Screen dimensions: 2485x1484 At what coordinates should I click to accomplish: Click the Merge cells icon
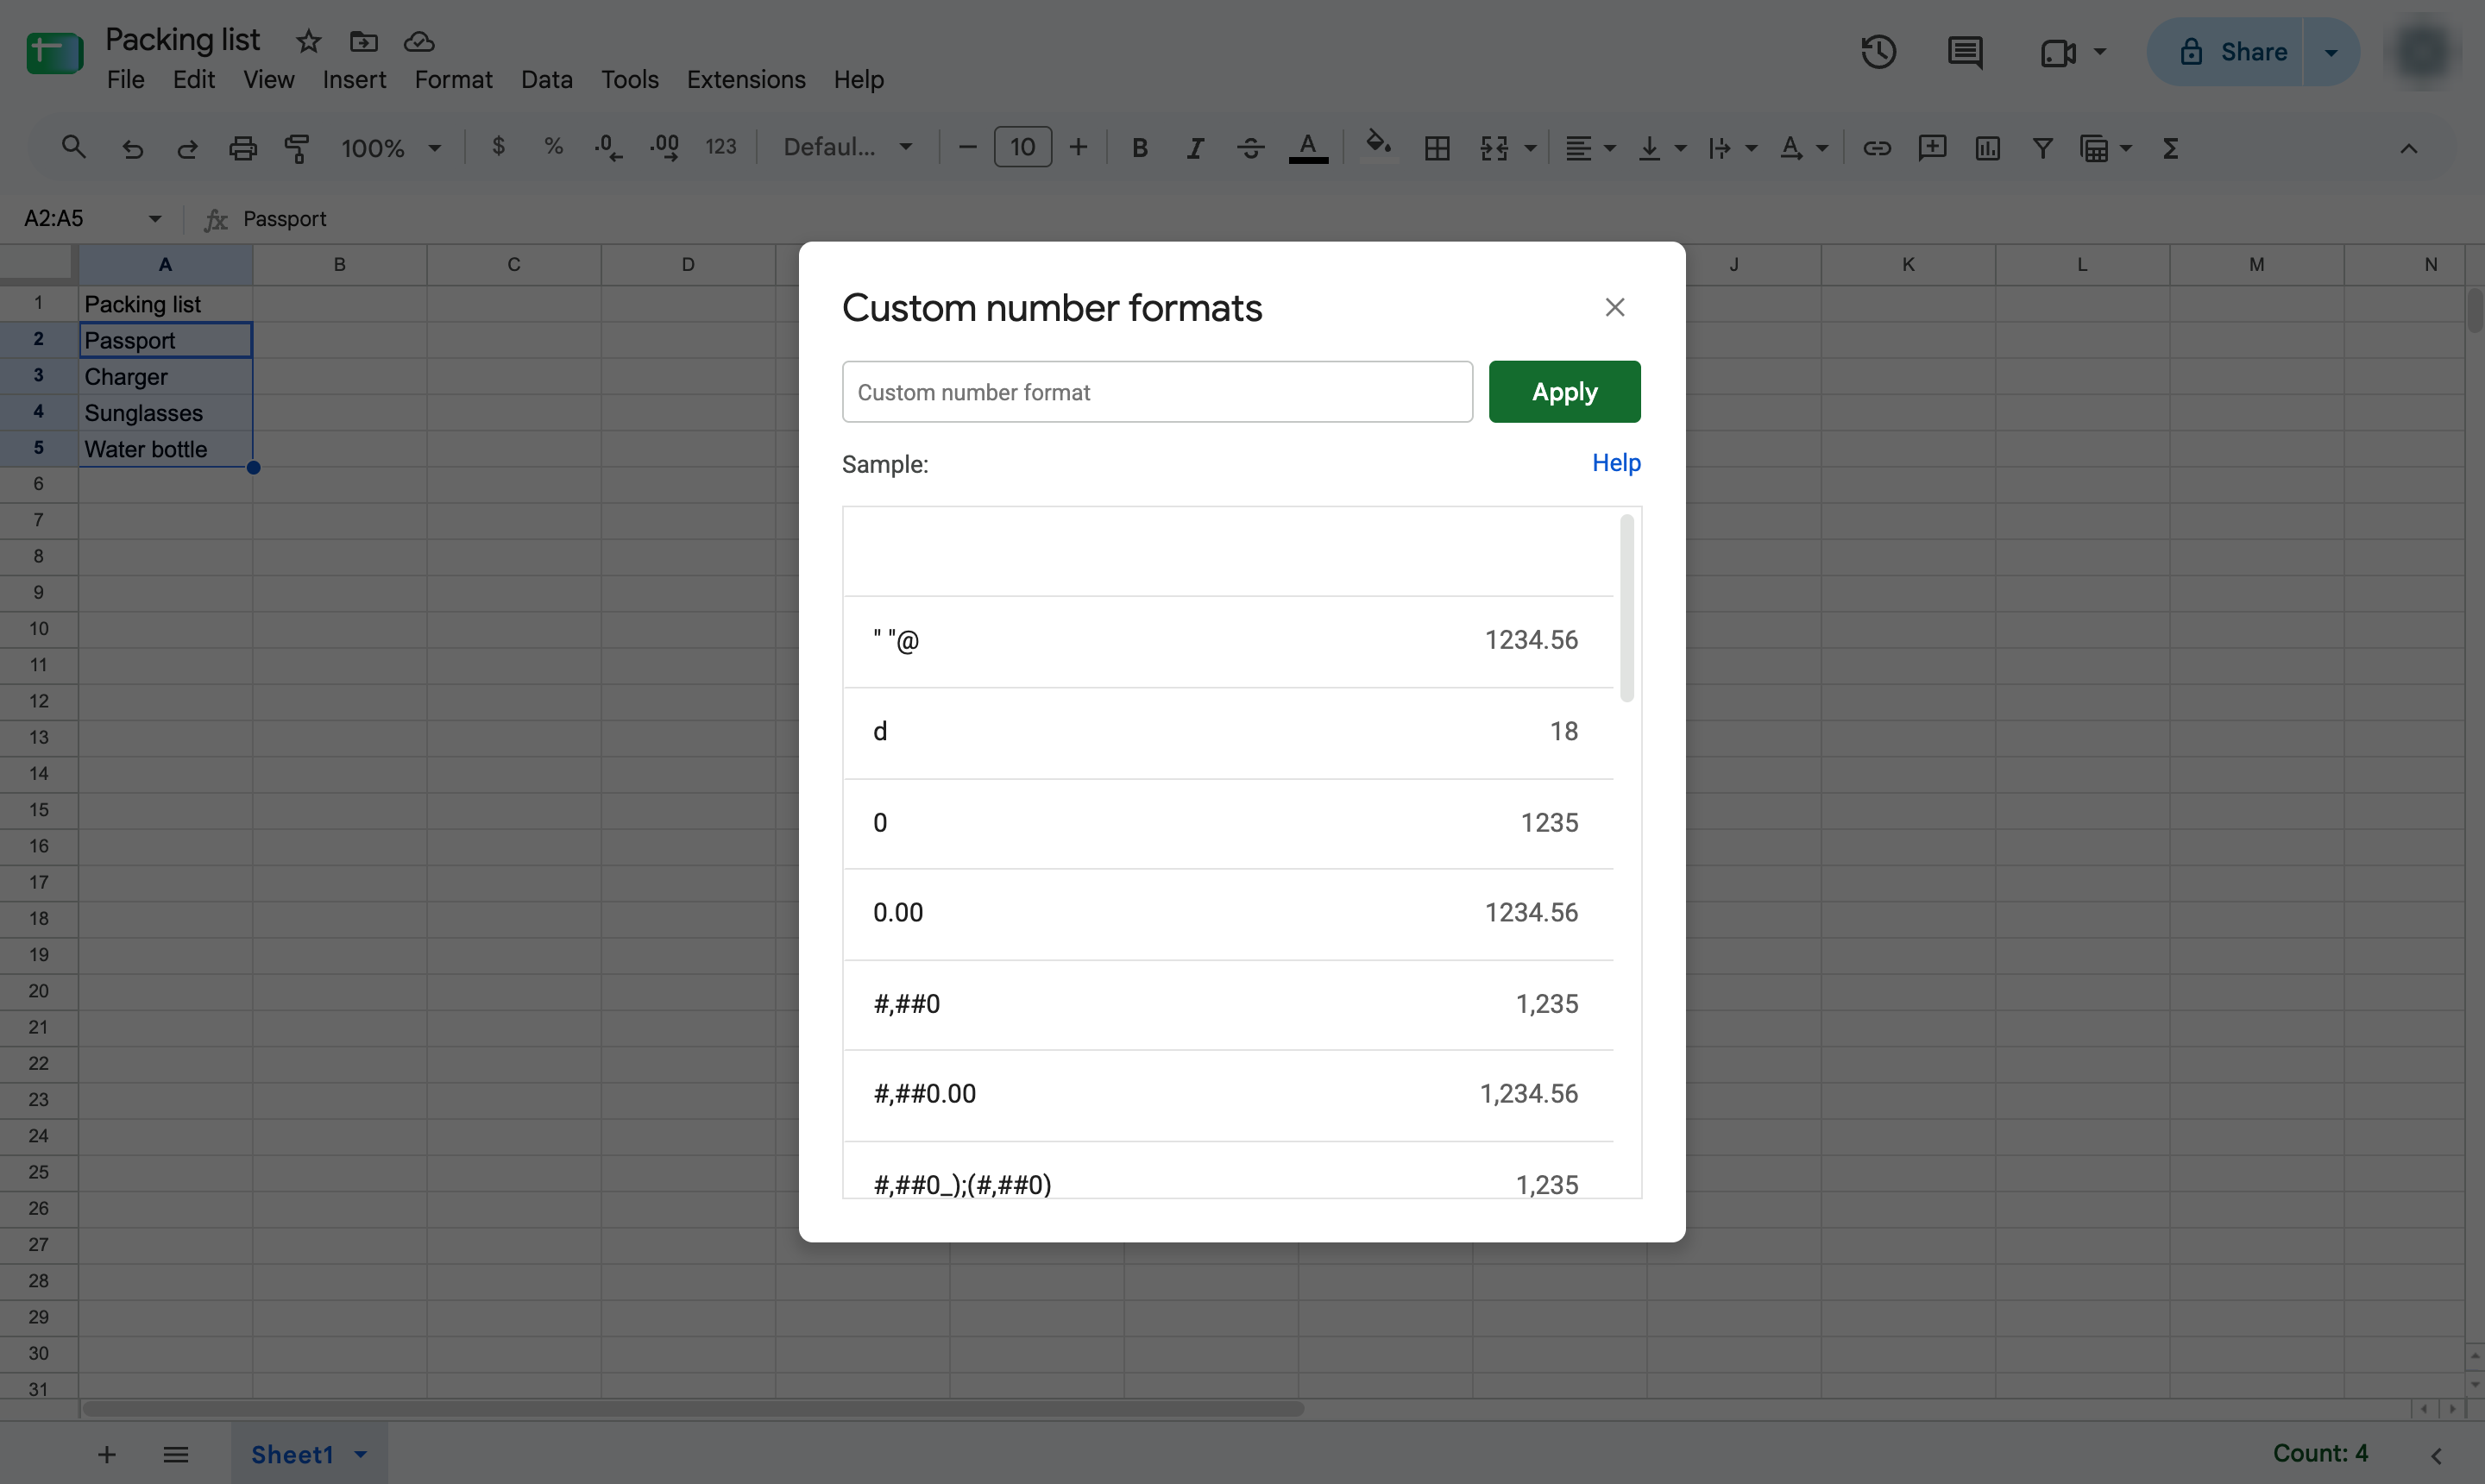point(1494,148)
